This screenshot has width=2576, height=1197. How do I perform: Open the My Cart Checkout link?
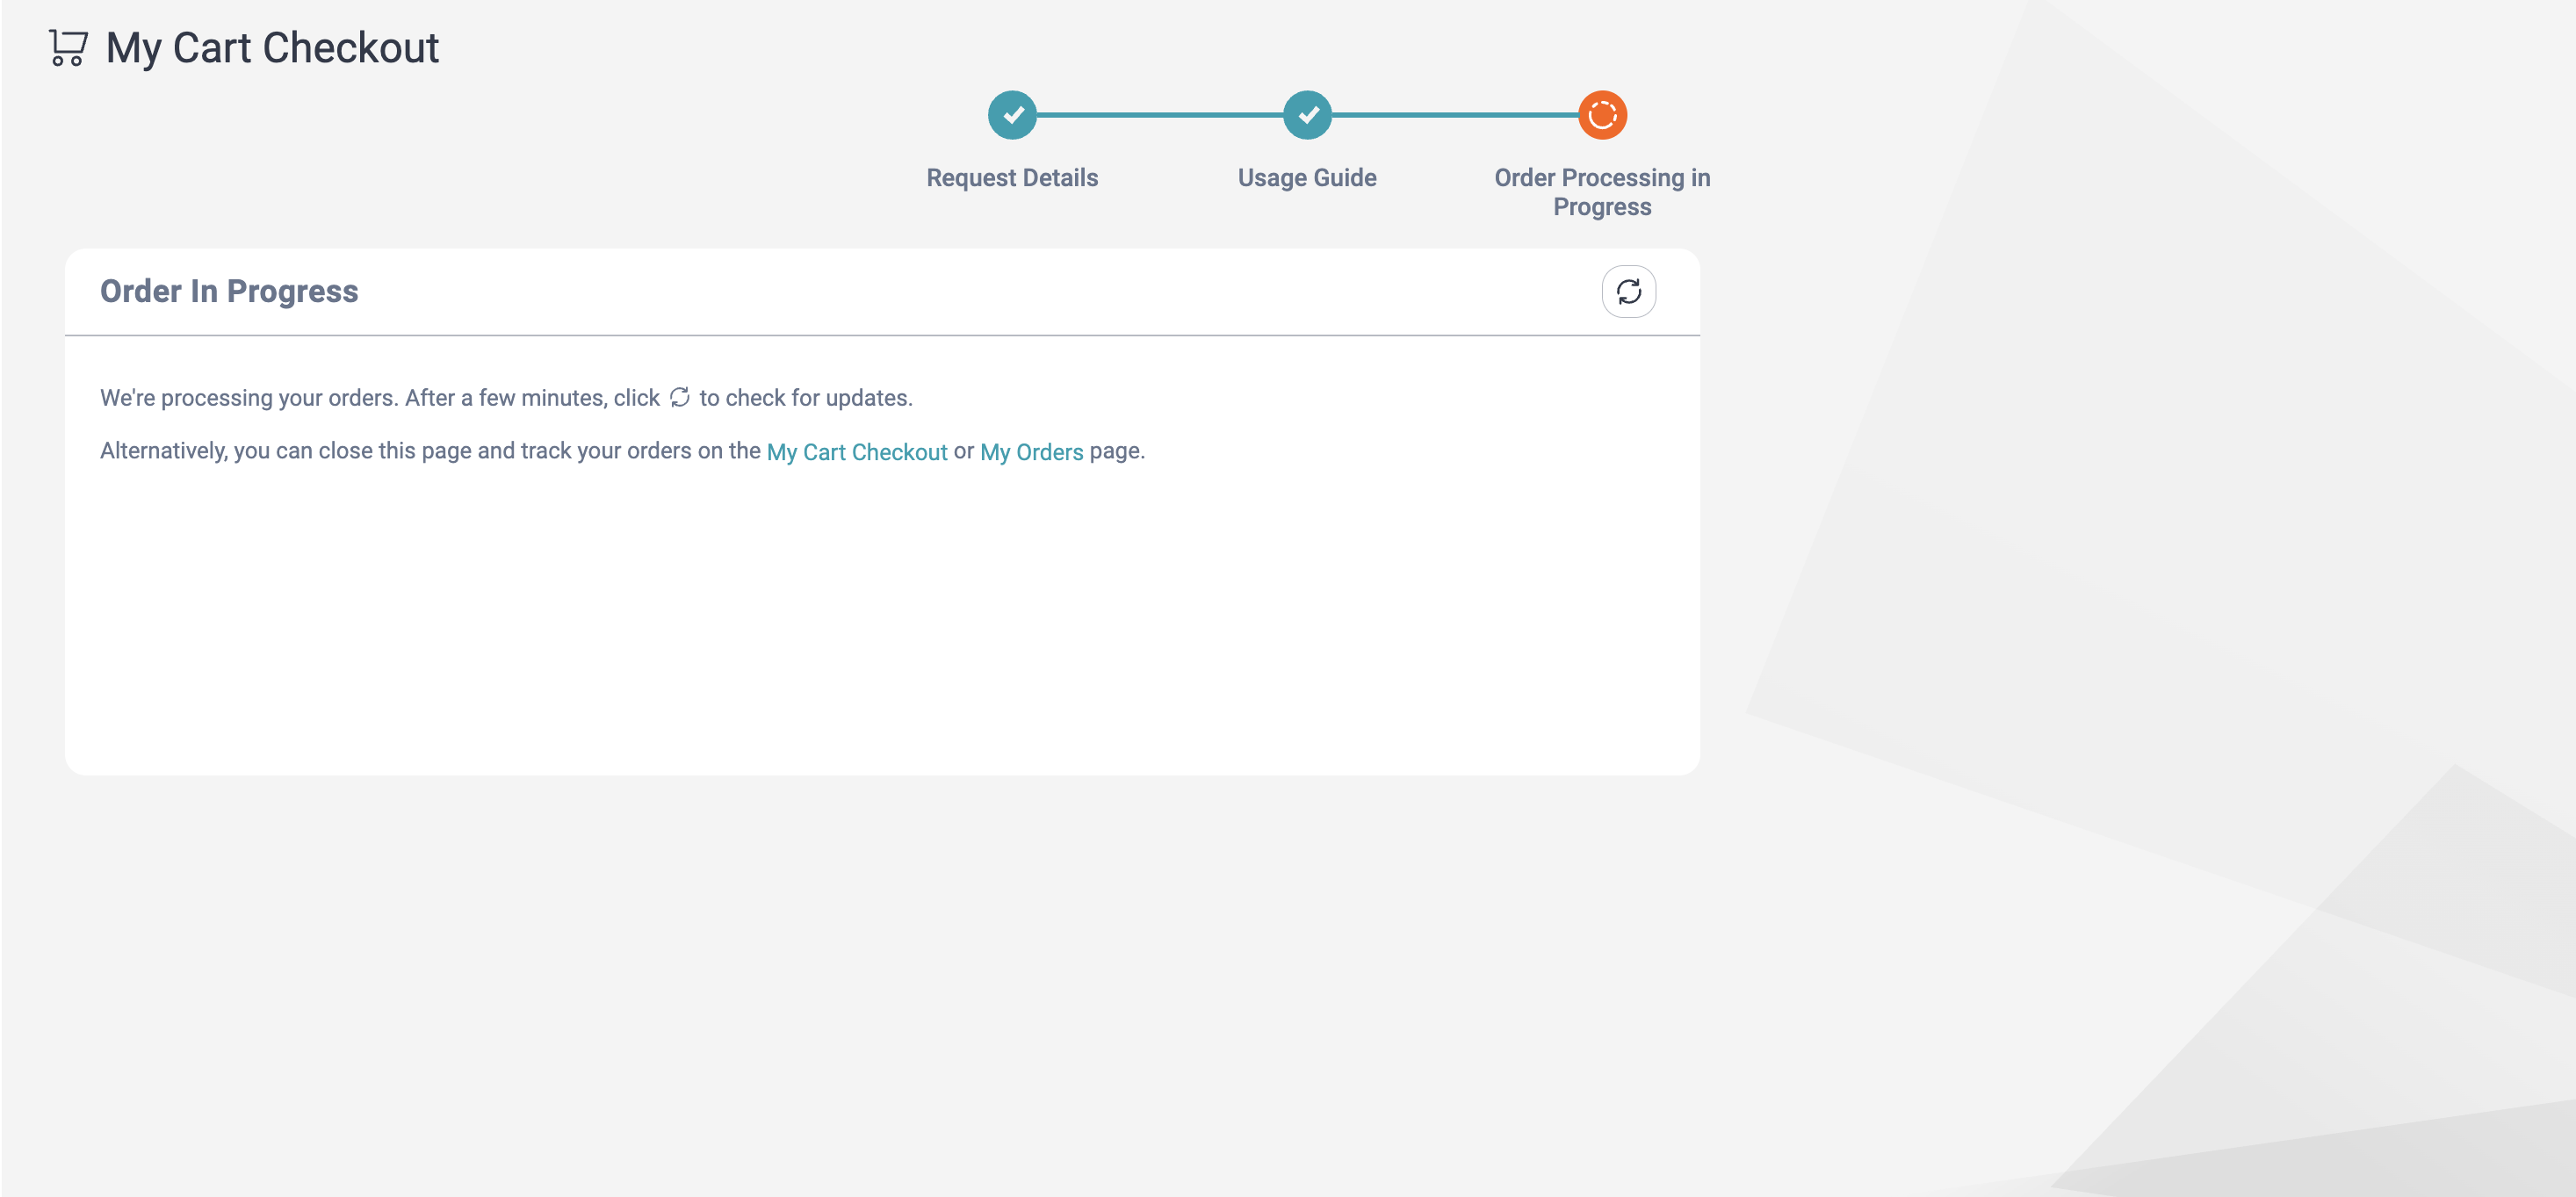(857, 452)
